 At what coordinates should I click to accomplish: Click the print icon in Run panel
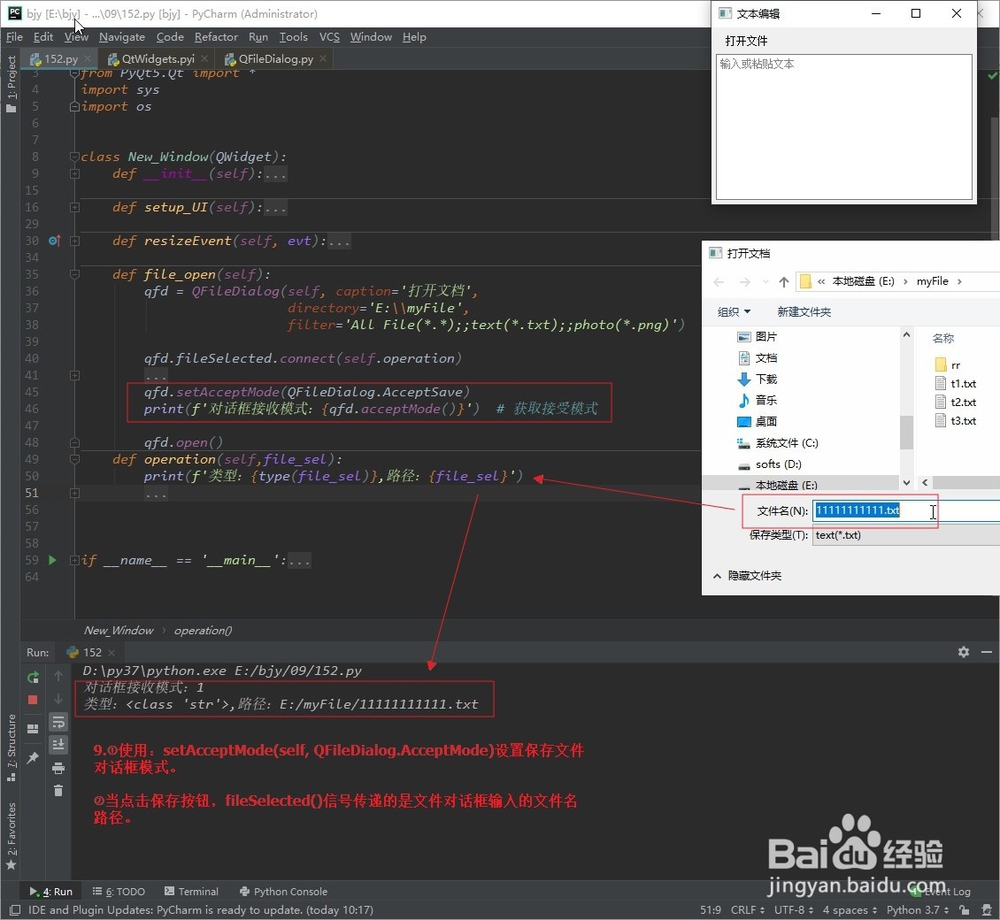click(x=58, y=768)
